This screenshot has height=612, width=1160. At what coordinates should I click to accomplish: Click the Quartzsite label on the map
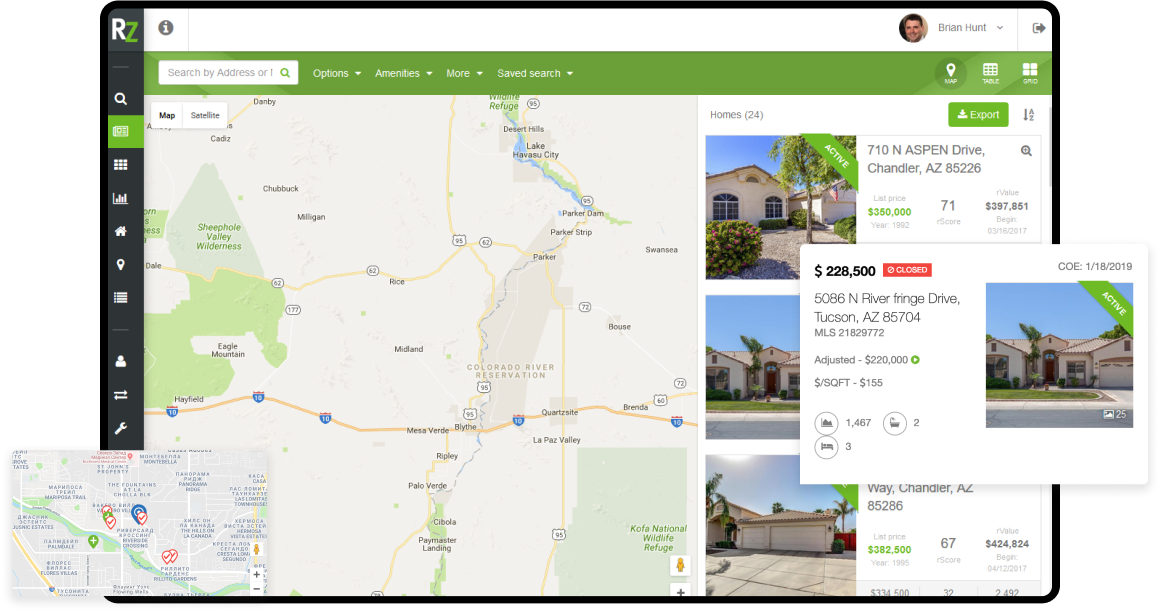pos(559,412)
